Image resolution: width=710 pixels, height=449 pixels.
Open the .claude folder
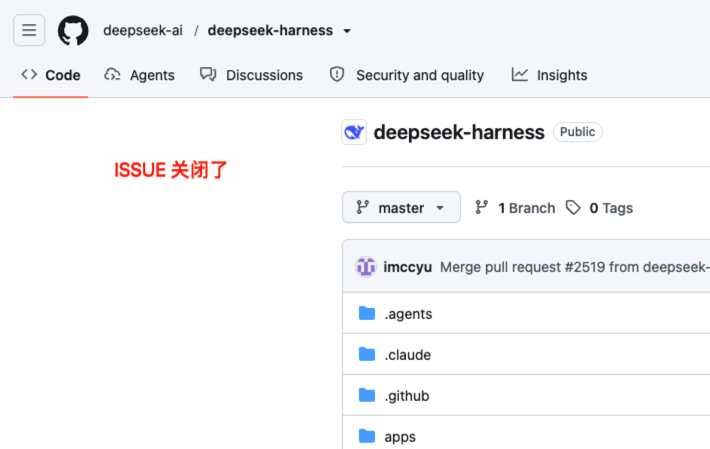pos(408,355)
